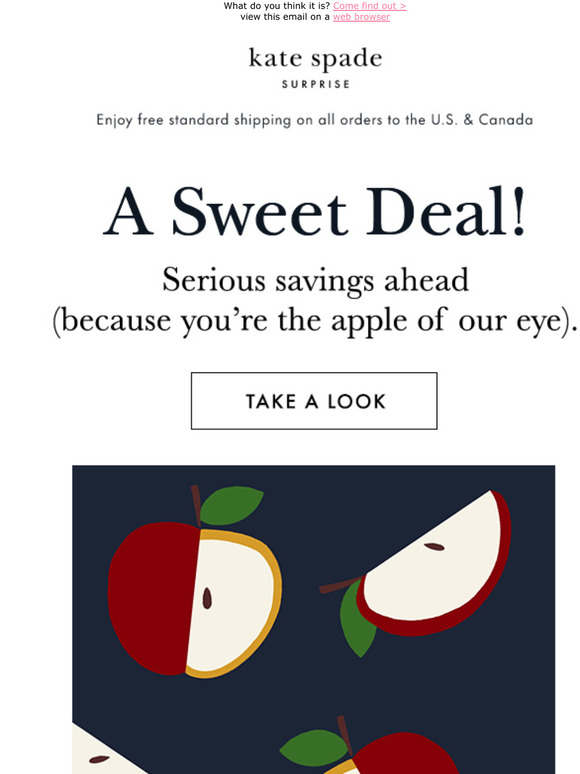Click the TAKE A LOOK button
Image resolution: width=580 pixels, height=774 pixels.
[x=314, y=401]
